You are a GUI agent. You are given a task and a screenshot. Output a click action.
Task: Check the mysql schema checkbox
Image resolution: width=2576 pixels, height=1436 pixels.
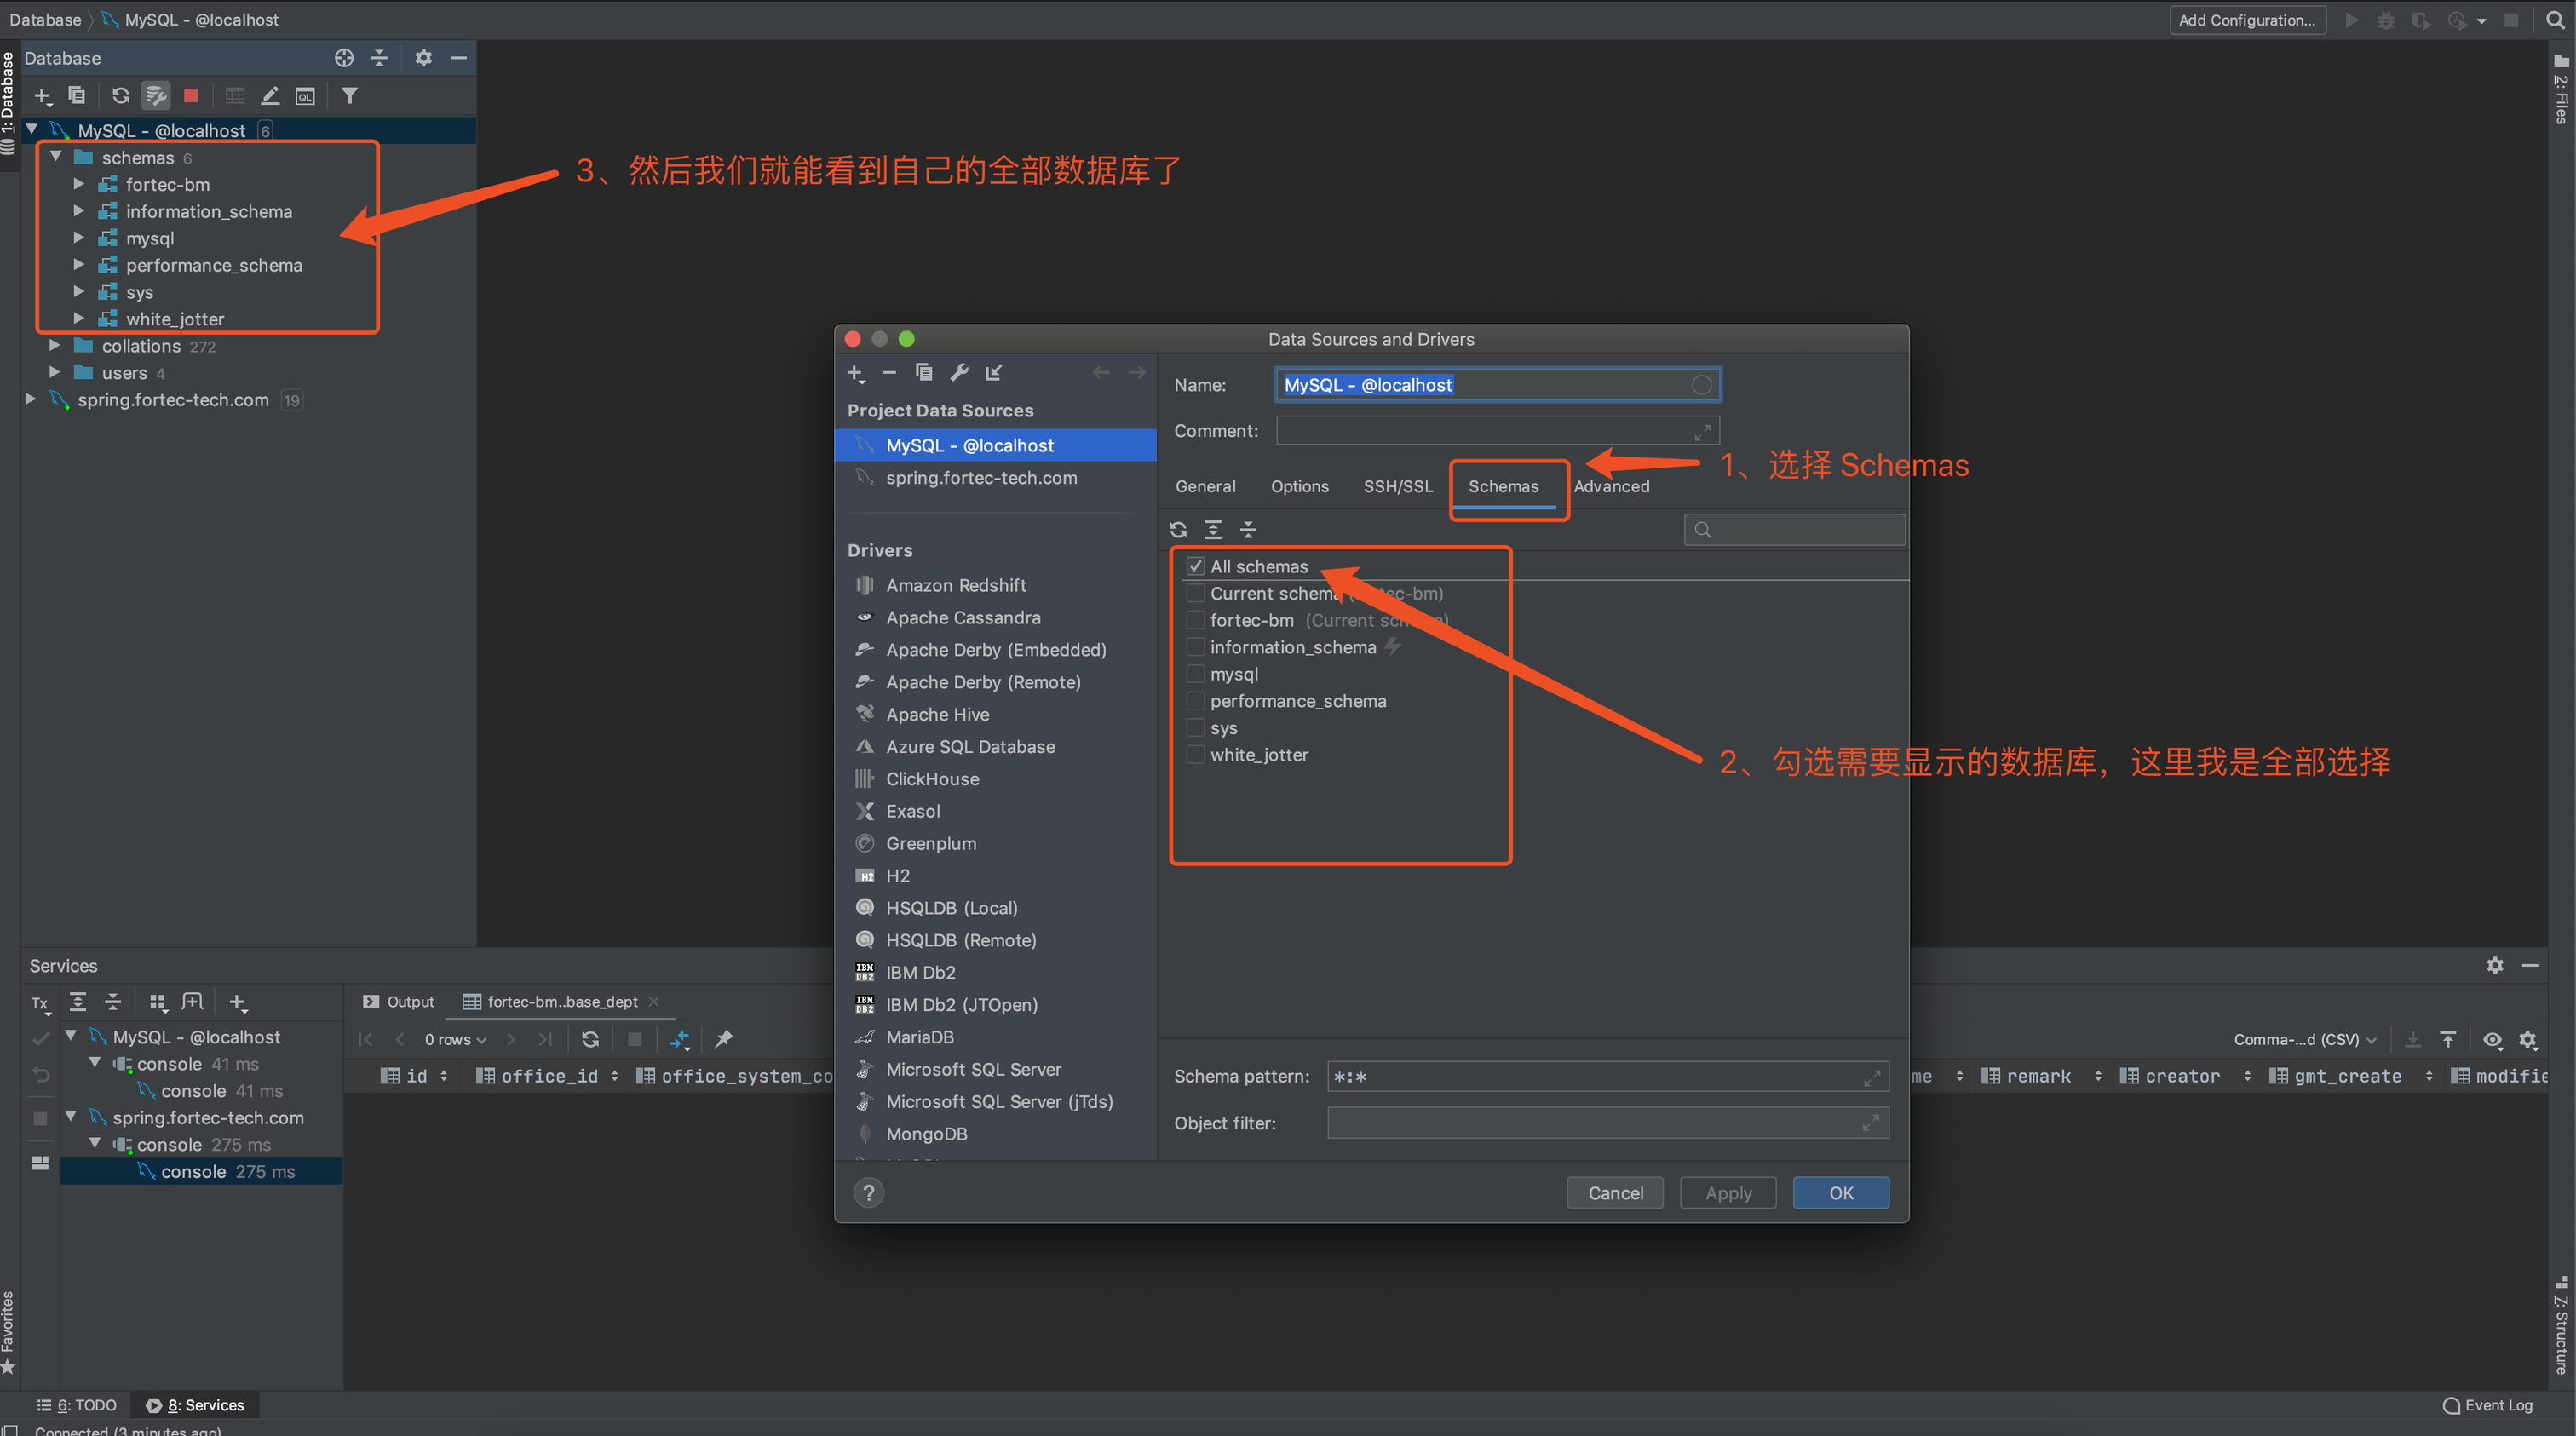pos(1195,674)
